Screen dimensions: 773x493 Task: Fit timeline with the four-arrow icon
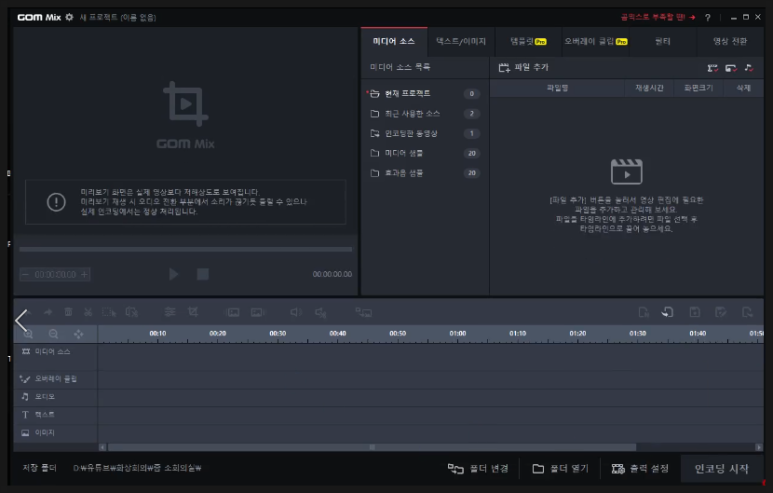[78, 334]
